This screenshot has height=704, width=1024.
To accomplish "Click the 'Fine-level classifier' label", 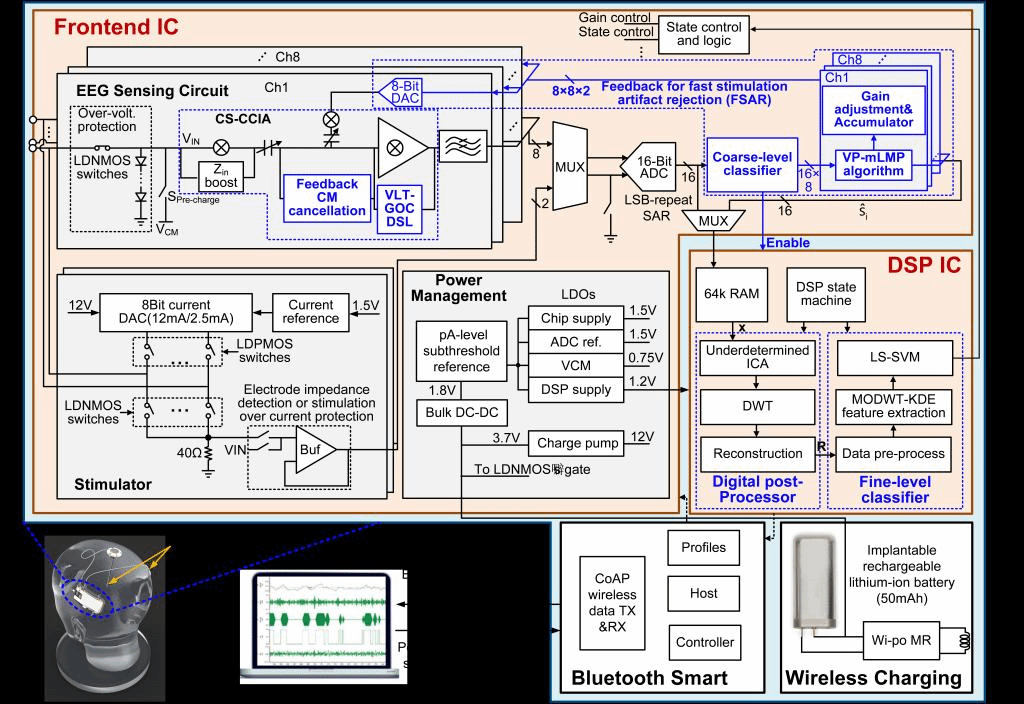I will pos(895,490).
